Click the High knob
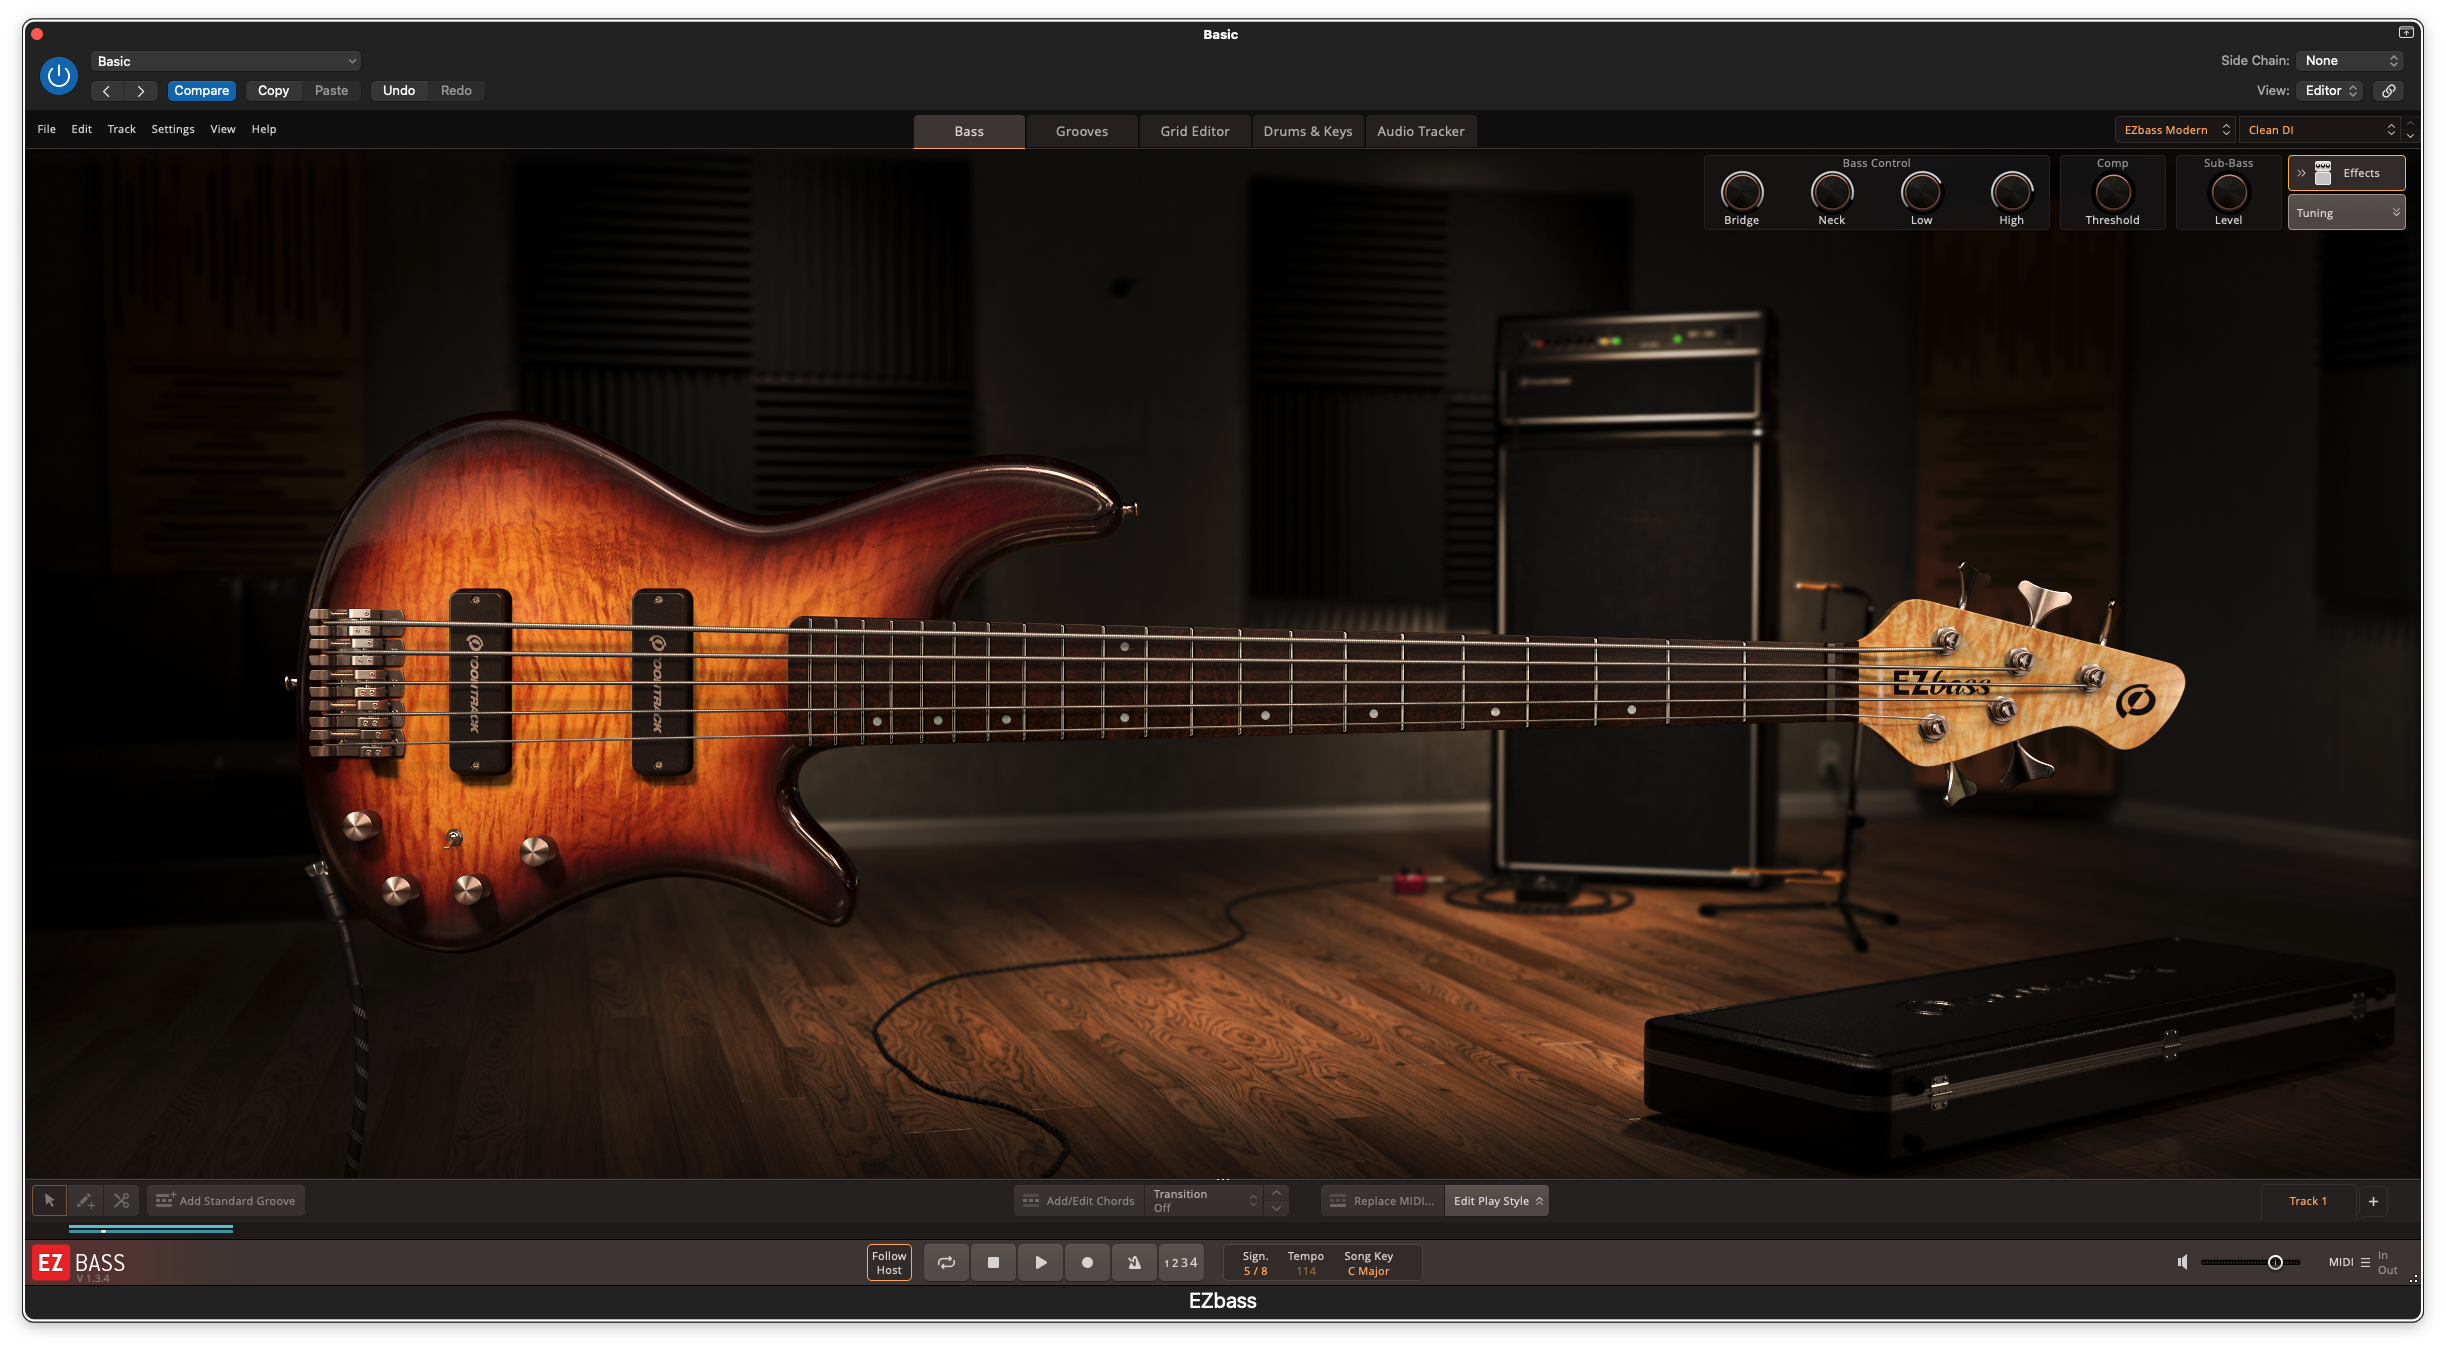This screenshot has height=1349, width=2446. point(2012,192)
